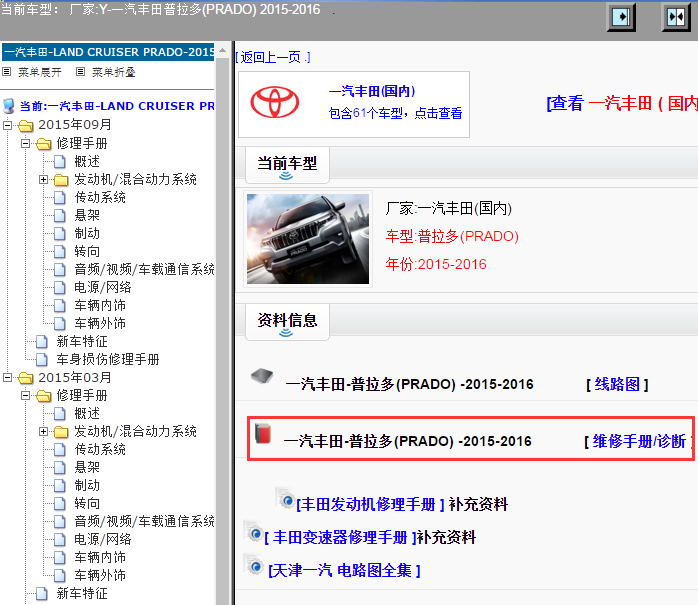
Task: Click the icon beside 丰田发动机修理手册
Action: (x=285, y=498)
